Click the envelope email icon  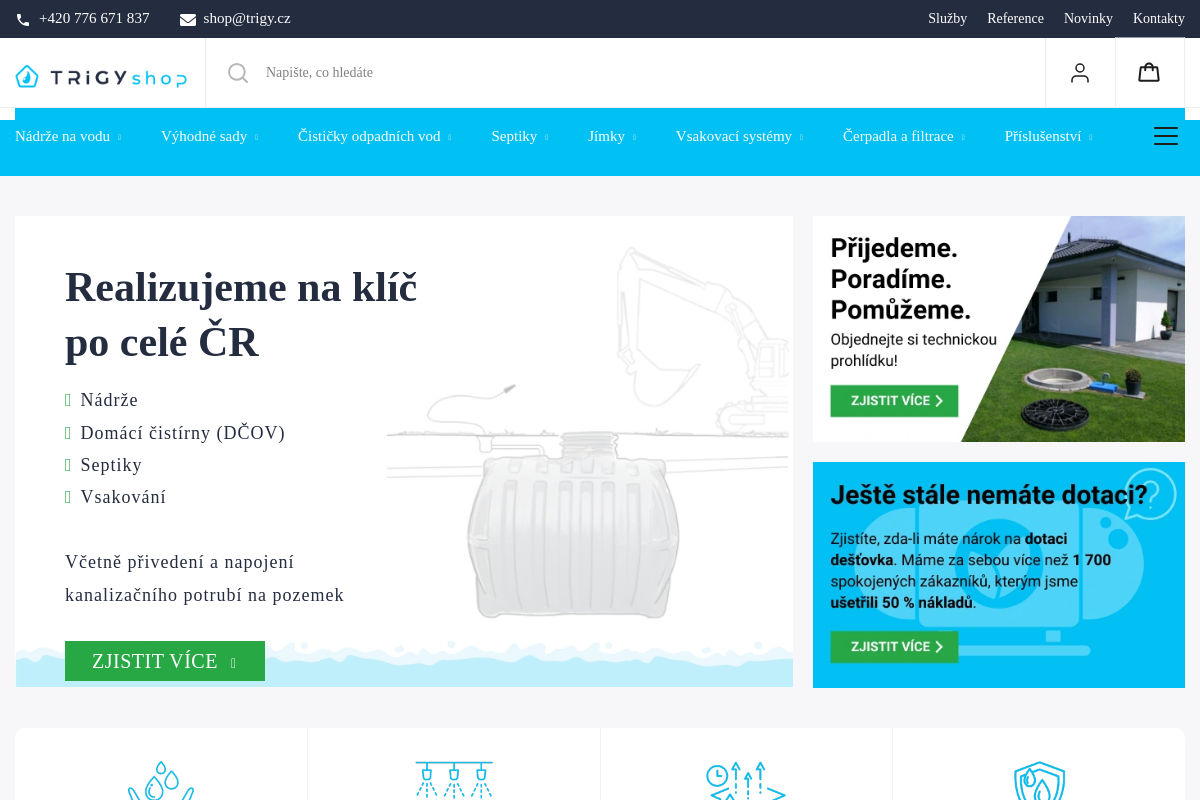coord(188,19)
